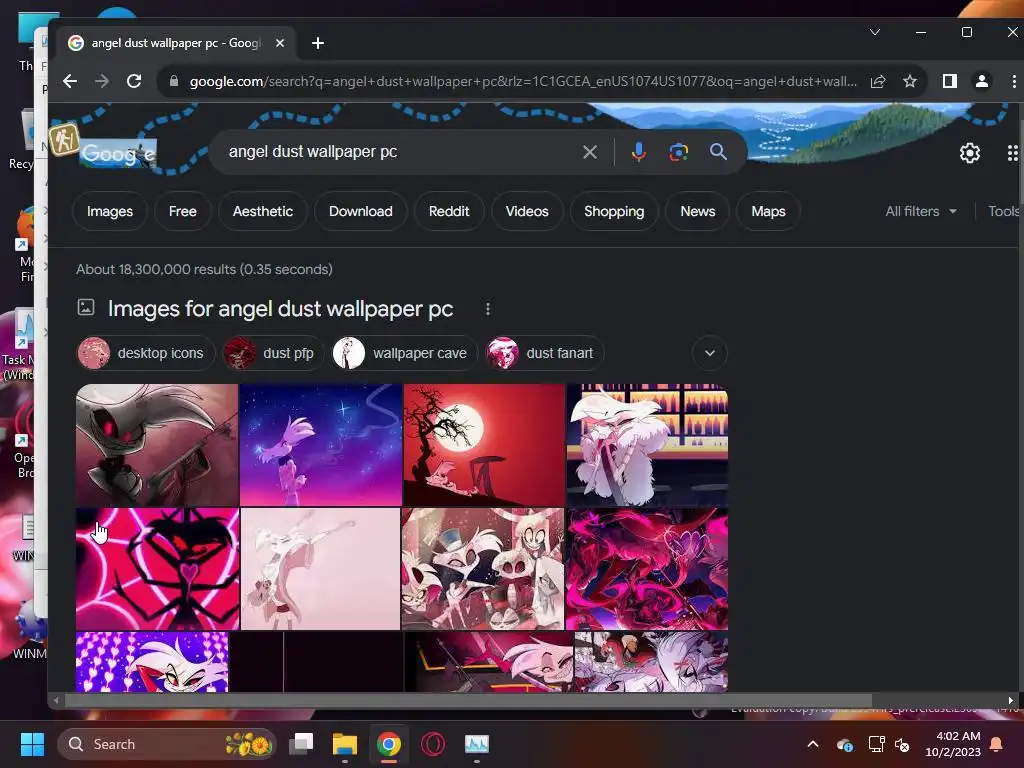Viewport: 1024px width, 768px height.
Task: Choose the dust pfp suggestion chip
Action: point(273,353)
